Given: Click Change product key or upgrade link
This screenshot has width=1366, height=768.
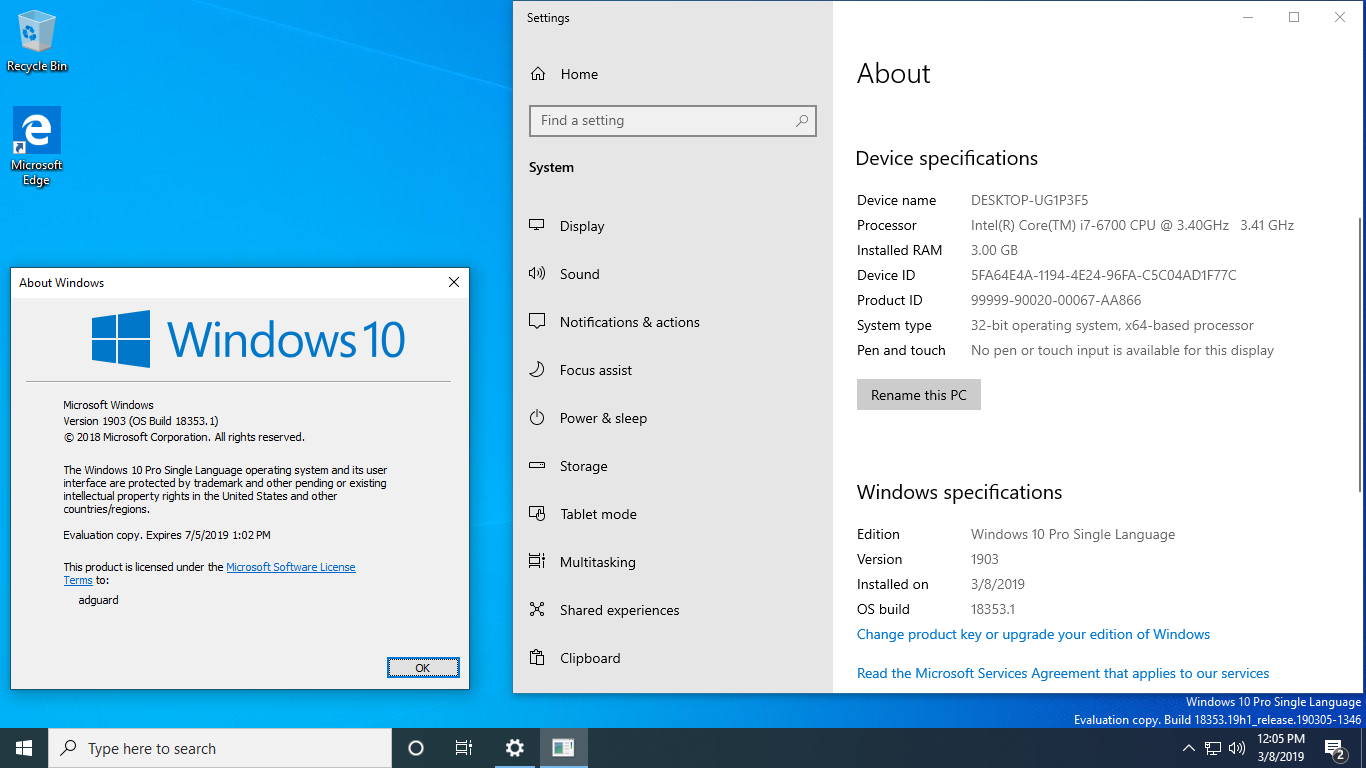Looking at the screenshot, I should 1033,634.
